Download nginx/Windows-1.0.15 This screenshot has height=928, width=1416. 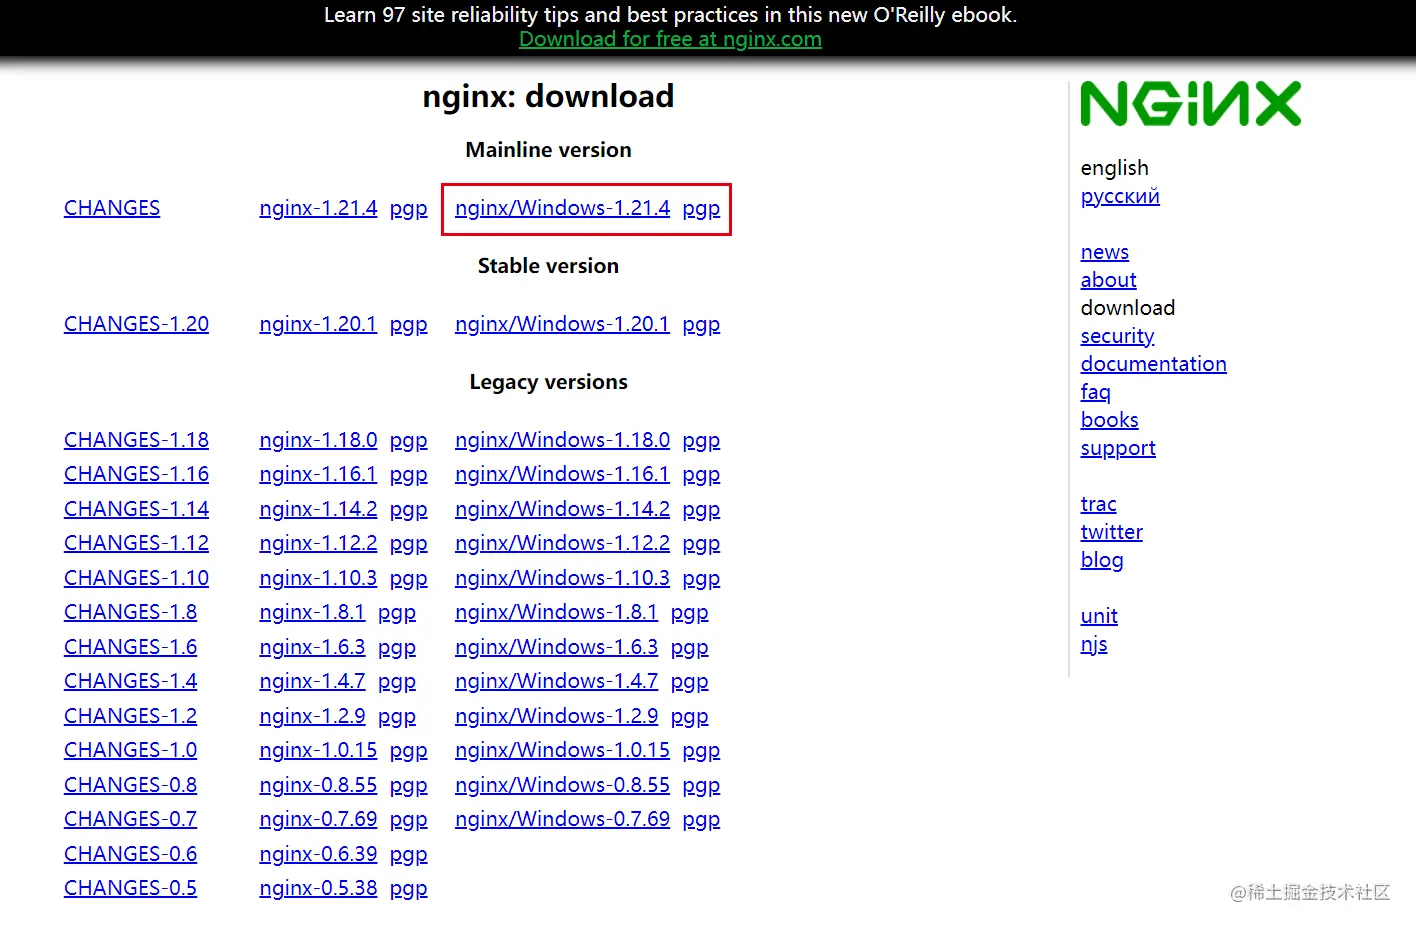[x=562, y=750]
